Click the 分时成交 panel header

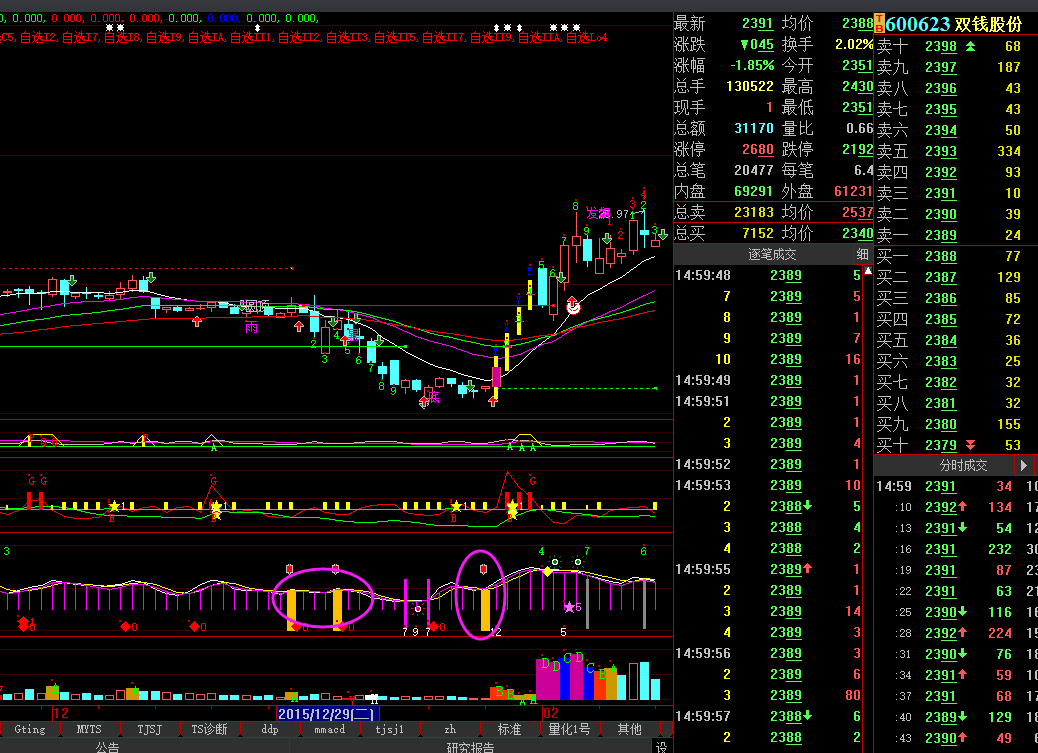click(x=963, y=465)
